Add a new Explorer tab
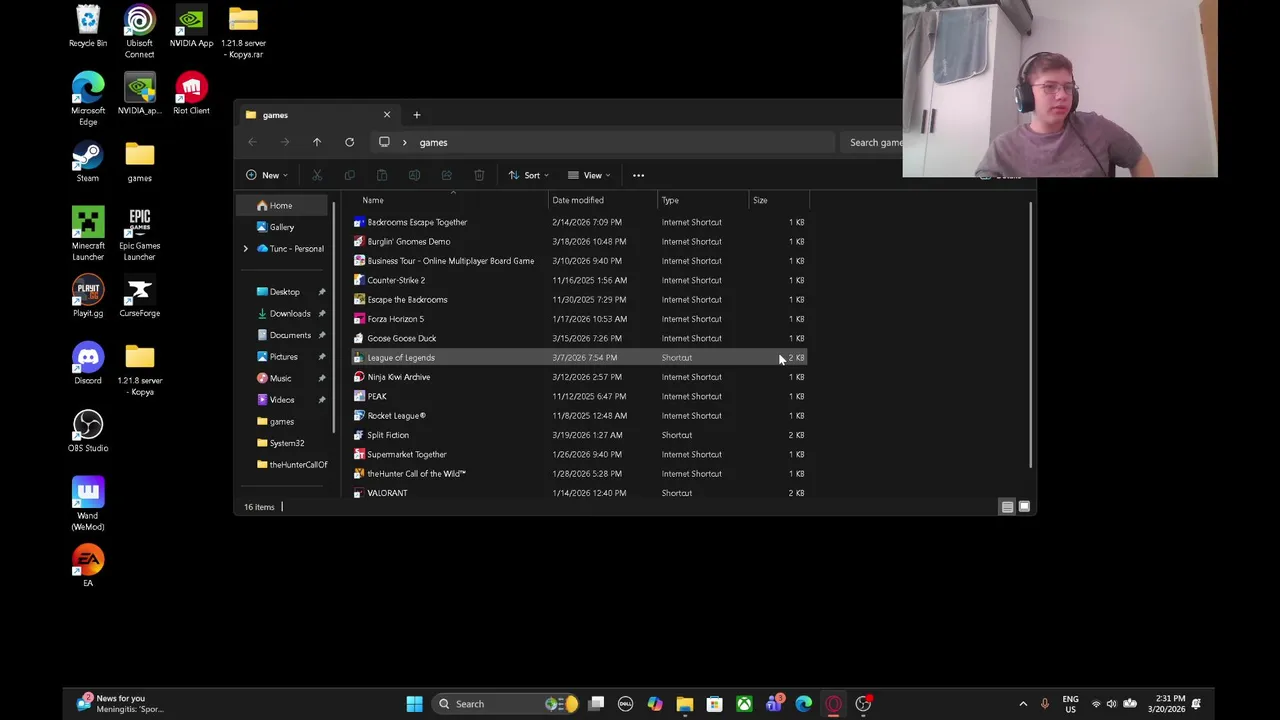The height and width of the screenshot is (720, 1280). (416, 115)
